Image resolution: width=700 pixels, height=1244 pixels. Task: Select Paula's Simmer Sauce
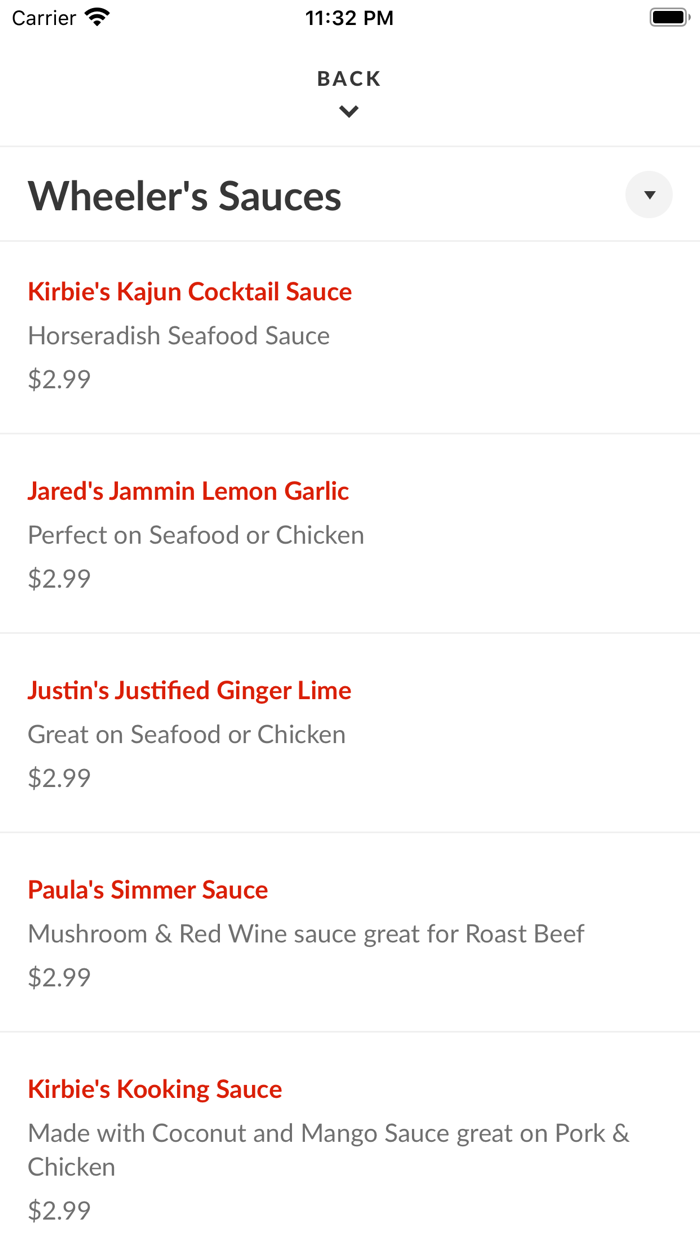(x=148, y=890)
